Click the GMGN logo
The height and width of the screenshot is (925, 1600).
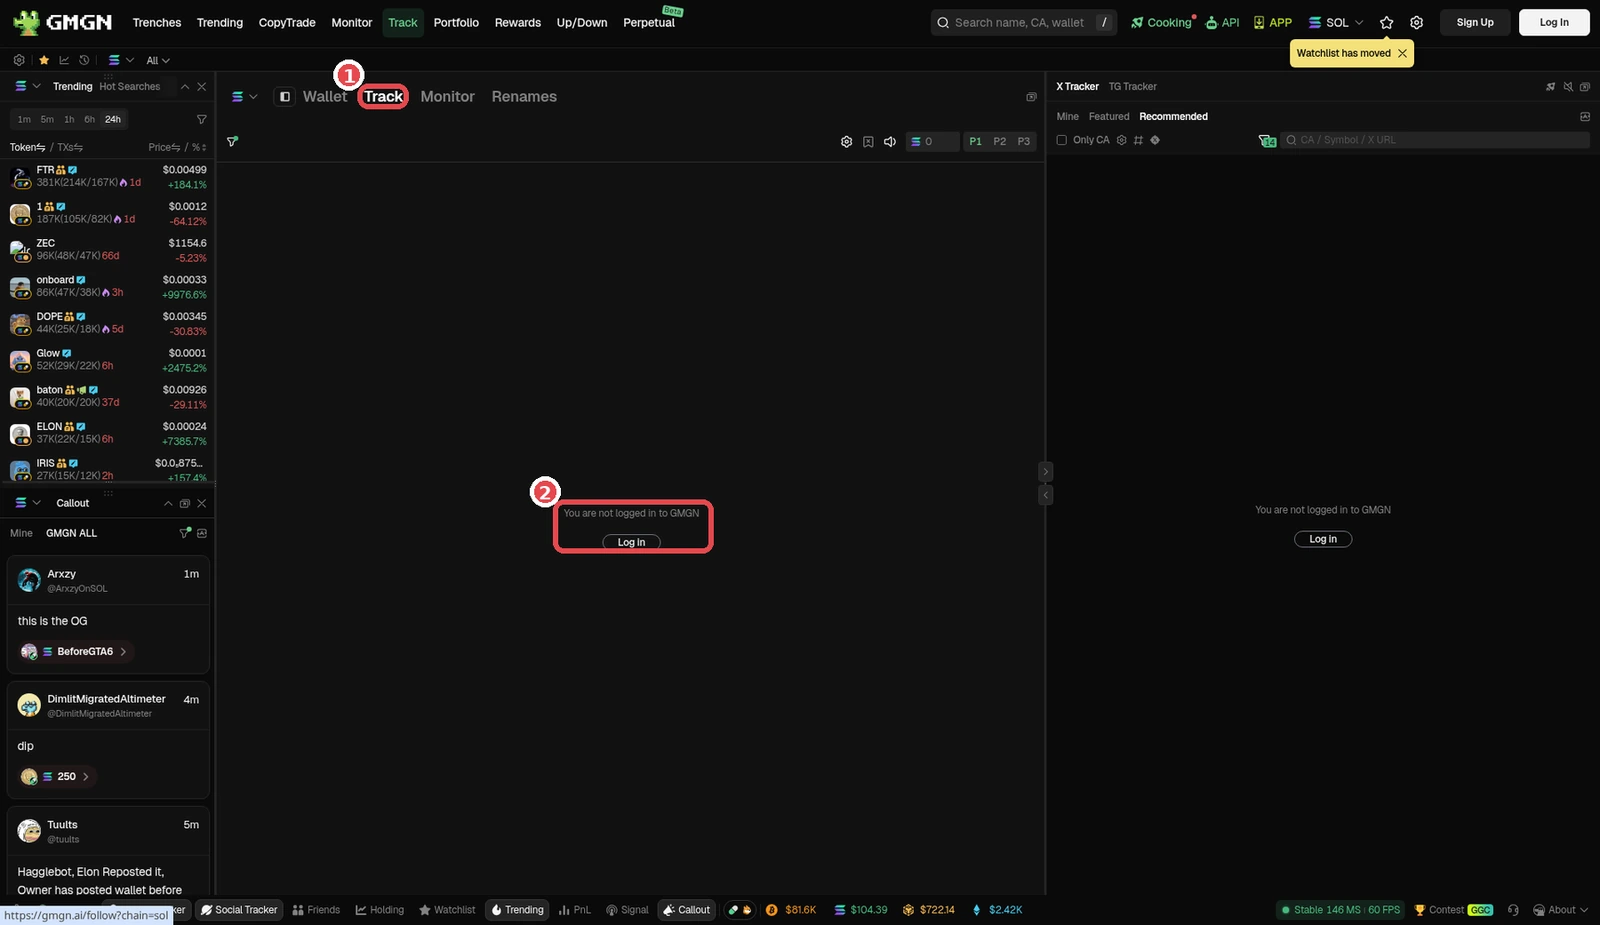point(62,22)
